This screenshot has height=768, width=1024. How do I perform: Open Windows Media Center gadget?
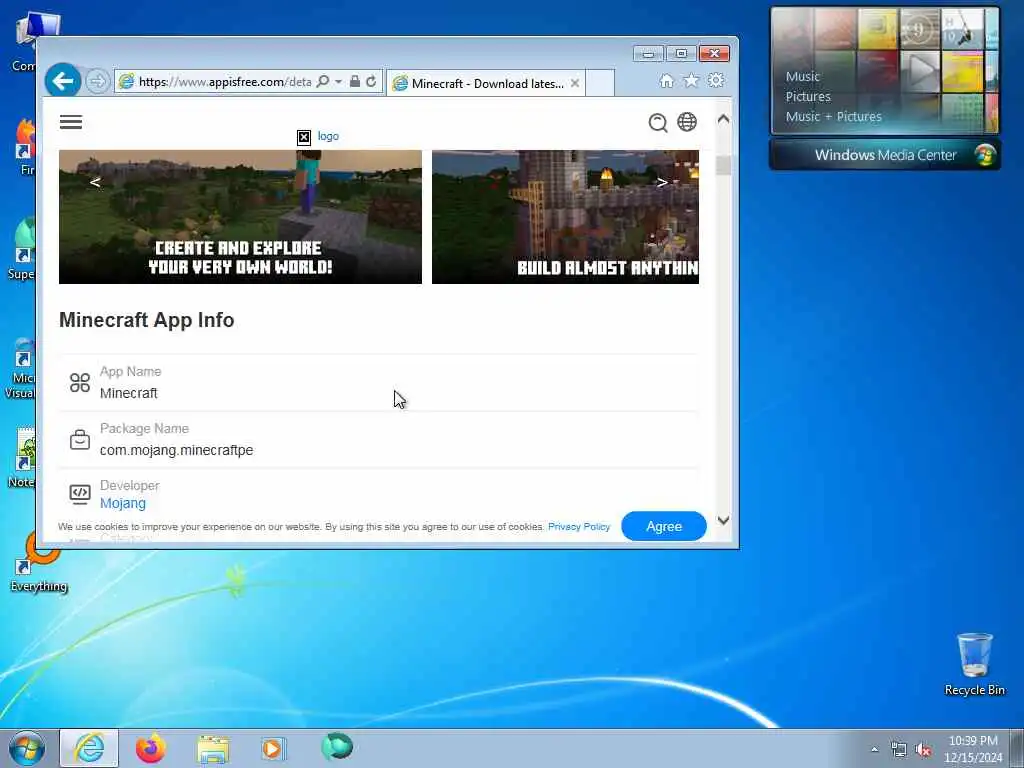point(885,155)
